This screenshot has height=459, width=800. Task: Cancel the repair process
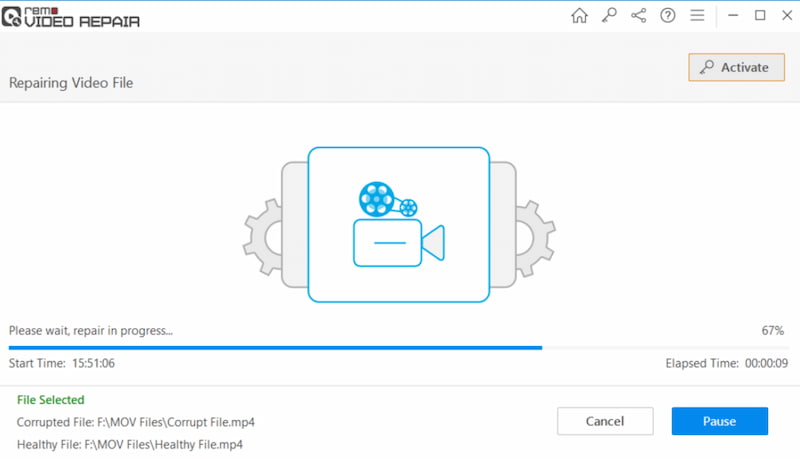pos(605,421)
